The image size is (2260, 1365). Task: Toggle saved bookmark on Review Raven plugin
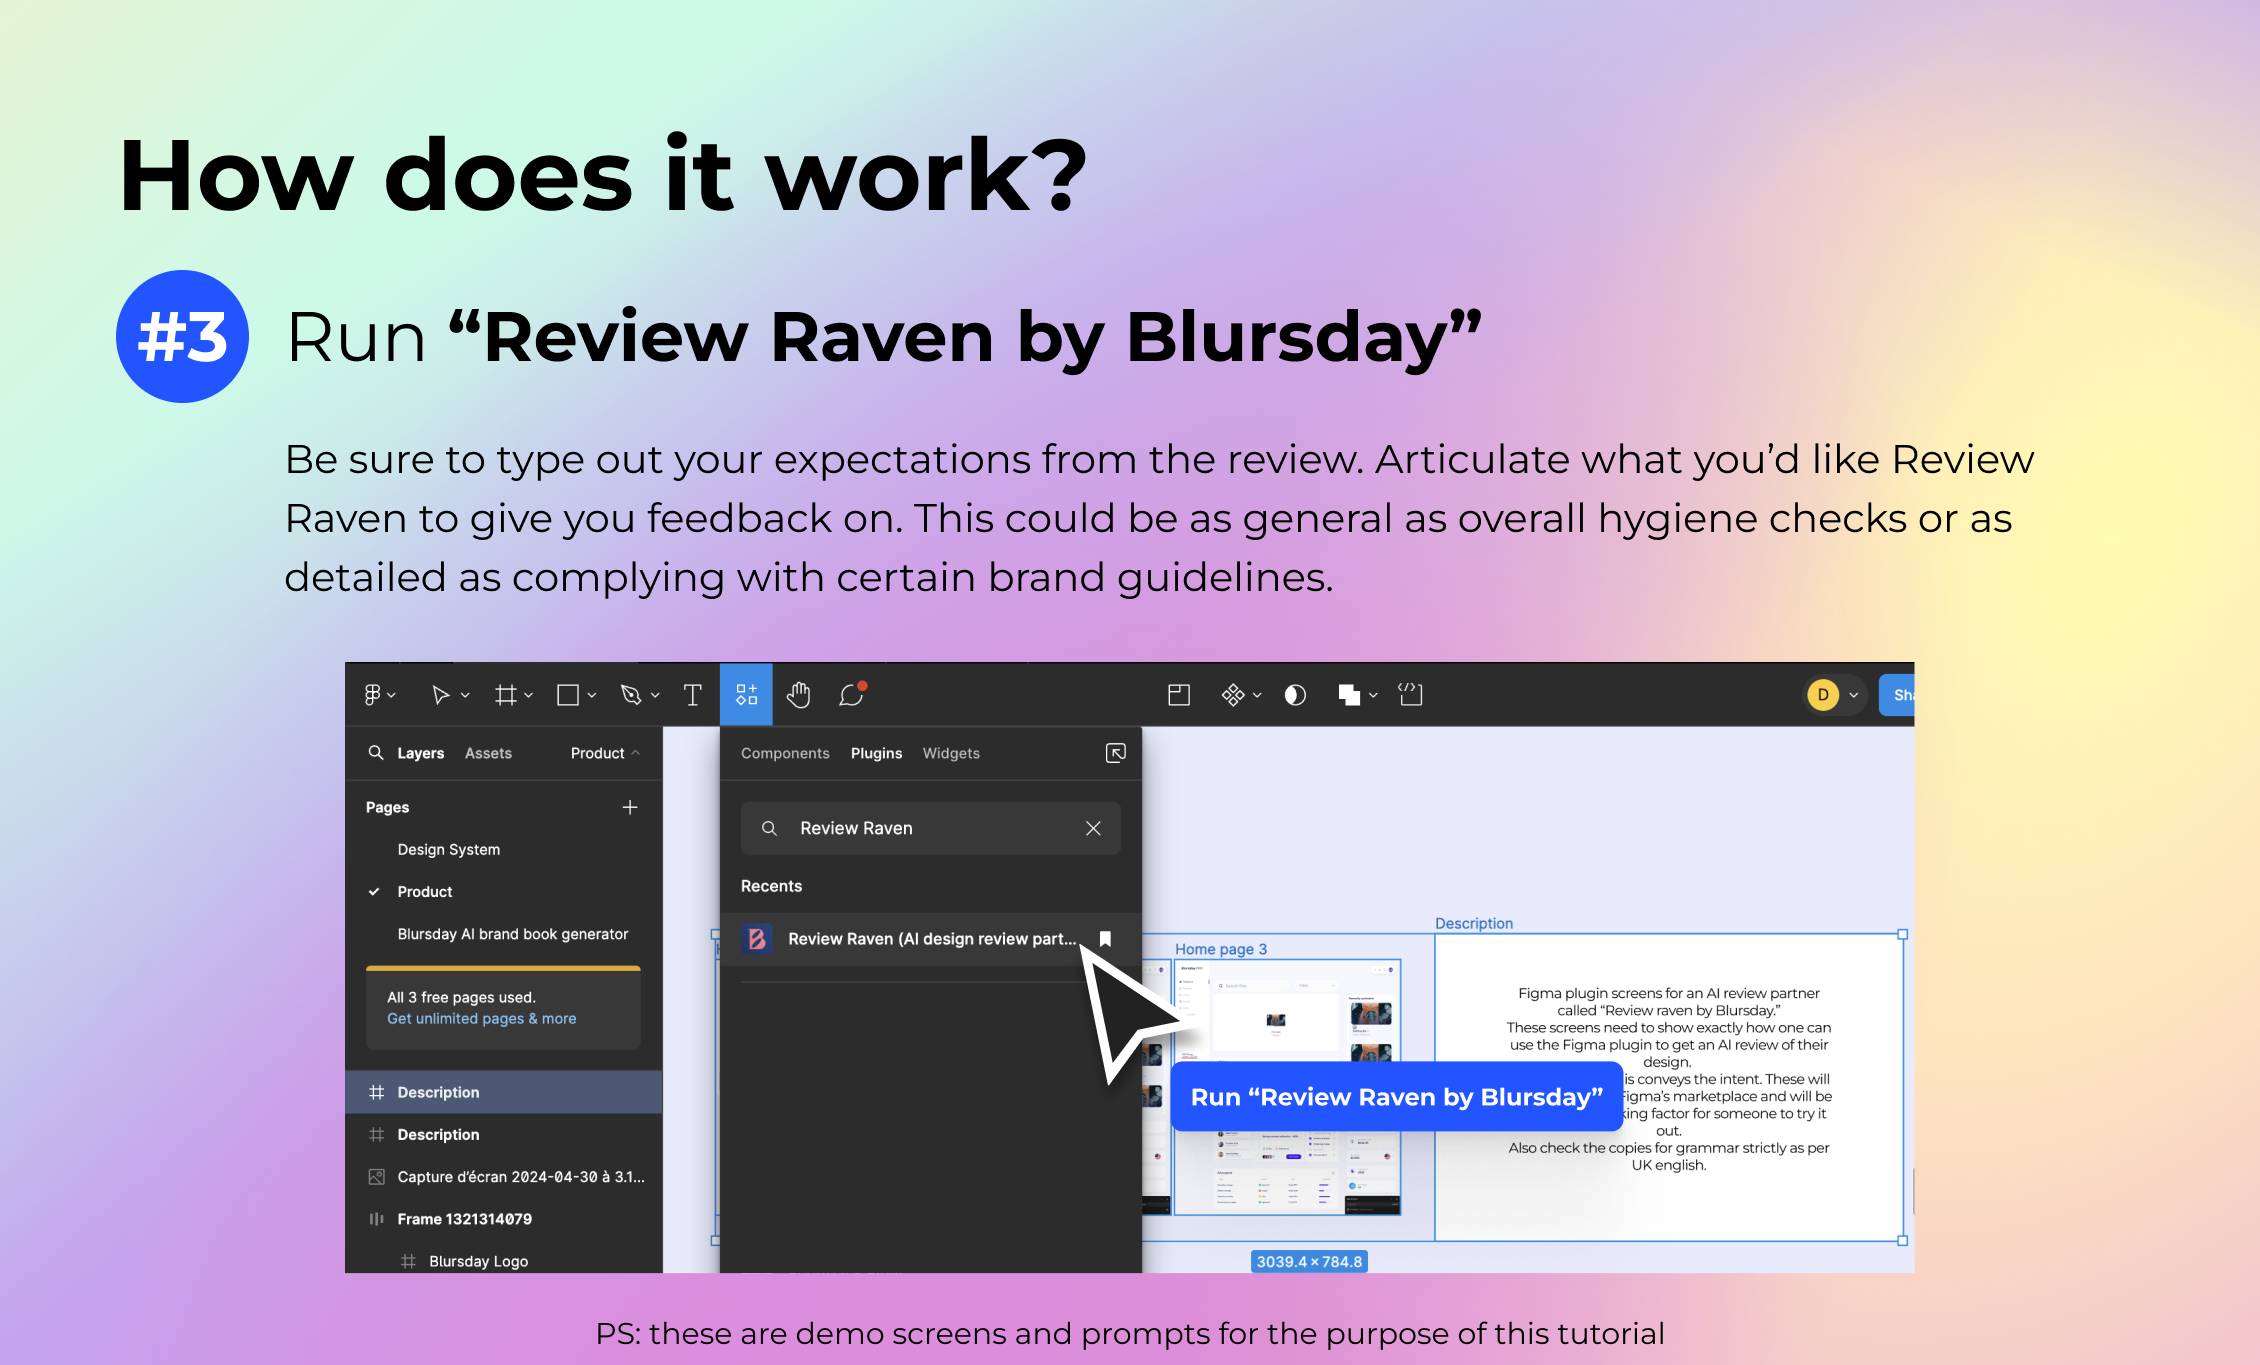[x=1105, y=939]
